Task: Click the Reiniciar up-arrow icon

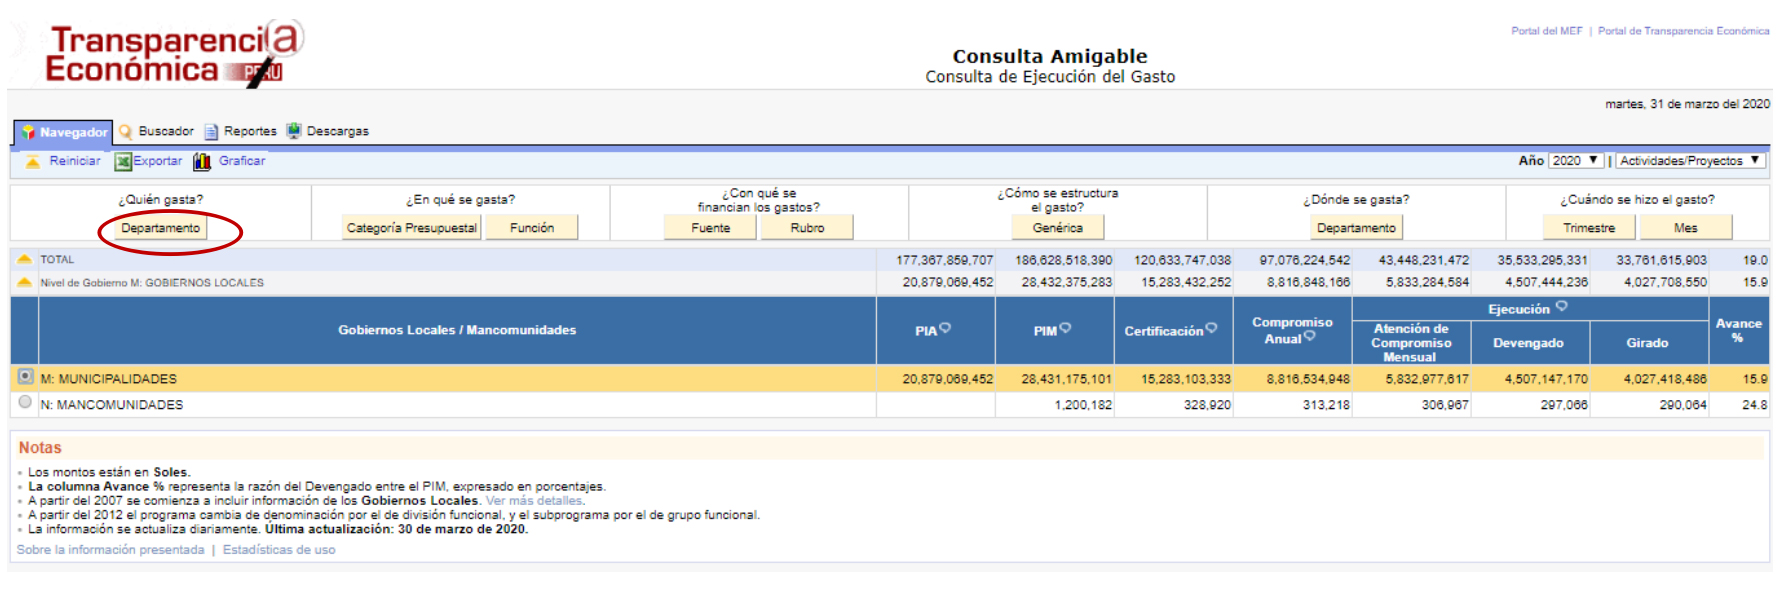Action: click(33, 161)
